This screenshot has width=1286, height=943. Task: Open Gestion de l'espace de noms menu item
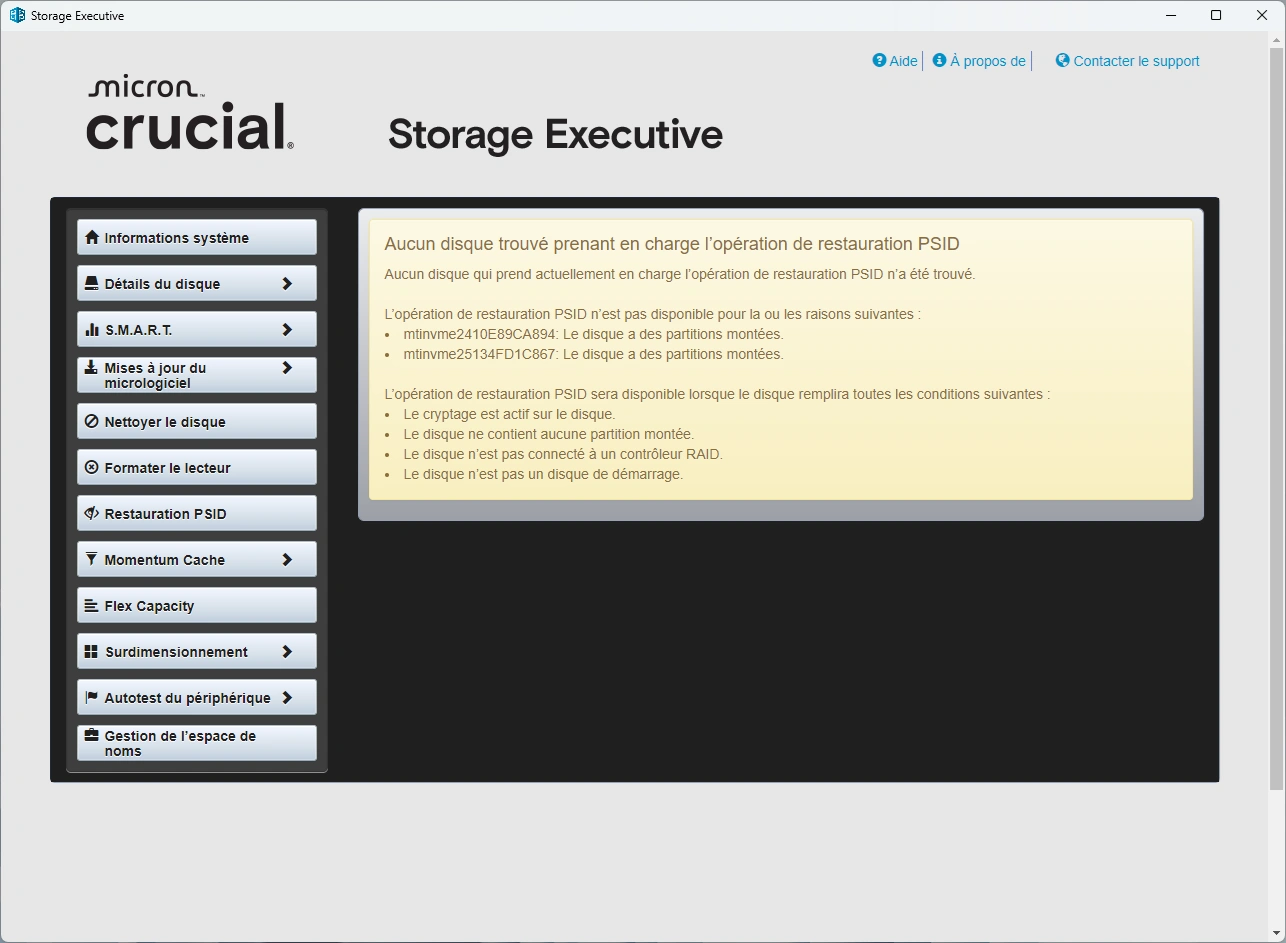pyautogui.click(x=197, y=743)
